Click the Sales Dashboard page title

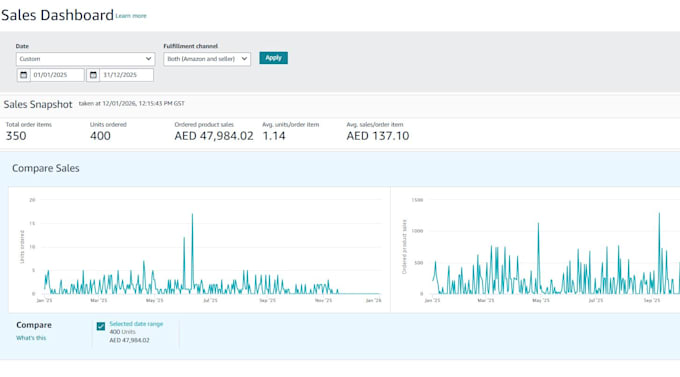coord(57,15)
